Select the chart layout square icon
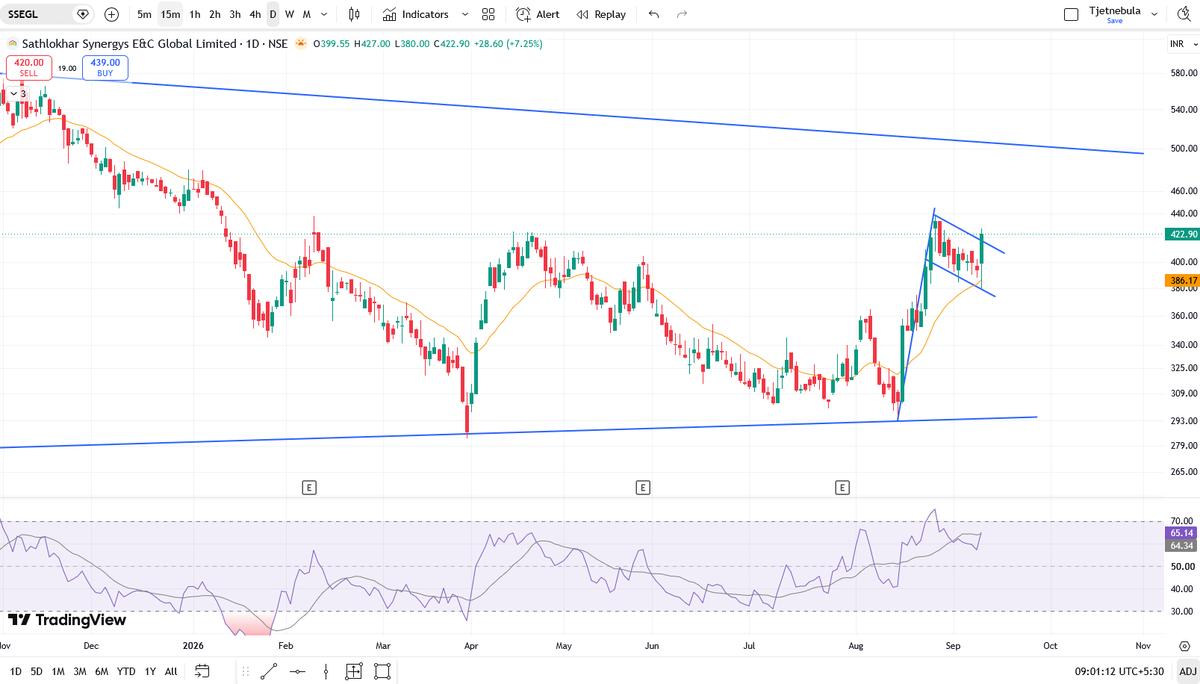This screenshot has width=1200, height=684. [1071, 14]
